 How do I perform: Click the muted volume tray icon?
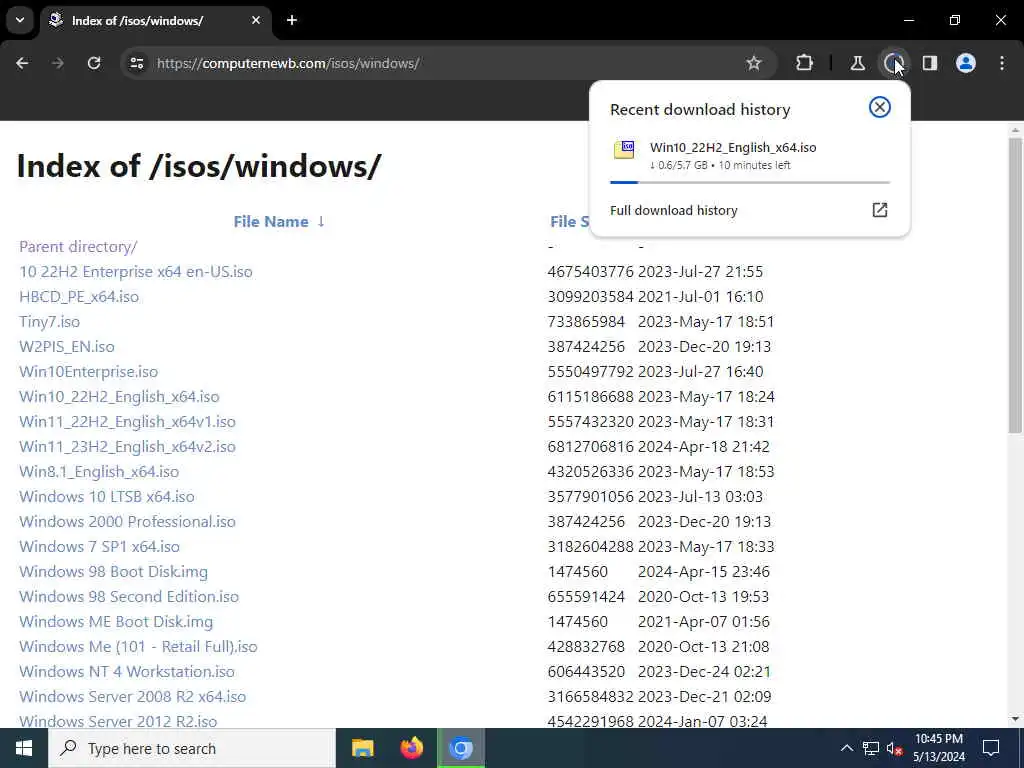click(x=894, y=748)
